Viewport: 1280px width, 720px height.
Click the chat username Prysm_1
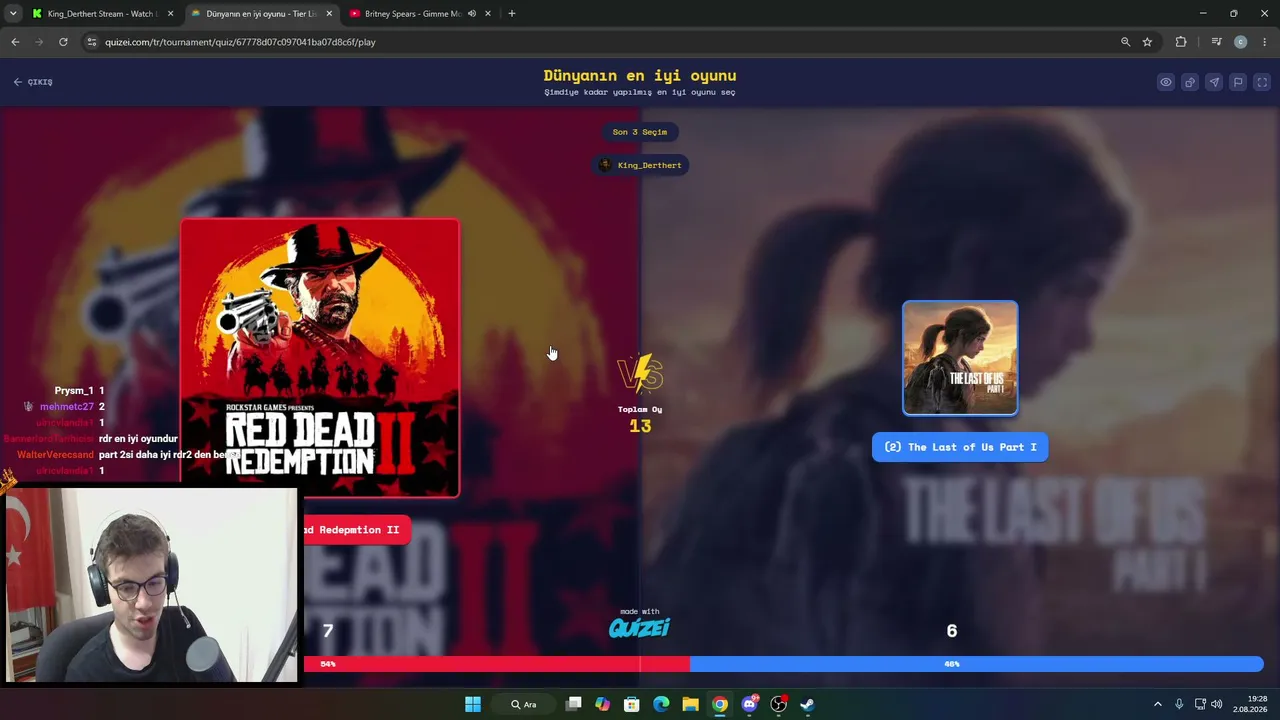click(x=74, y=391)
